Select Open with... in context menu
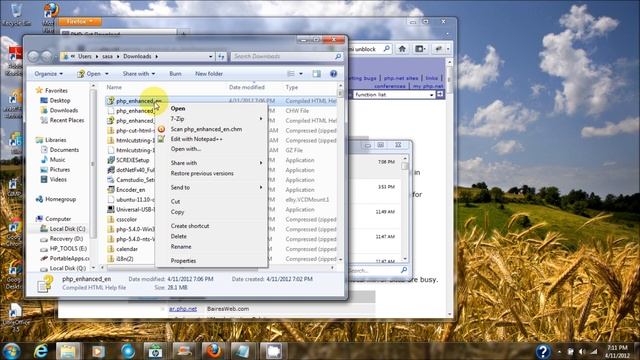 click(x=186, y=149)
